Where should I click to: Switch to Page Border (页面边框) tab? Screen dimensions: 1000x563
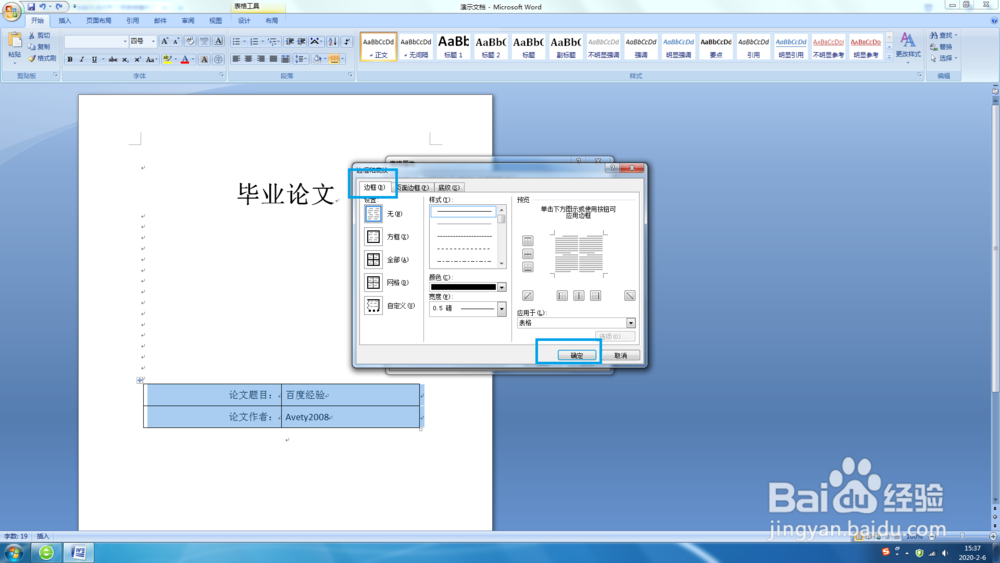click(x=412, y=187)
